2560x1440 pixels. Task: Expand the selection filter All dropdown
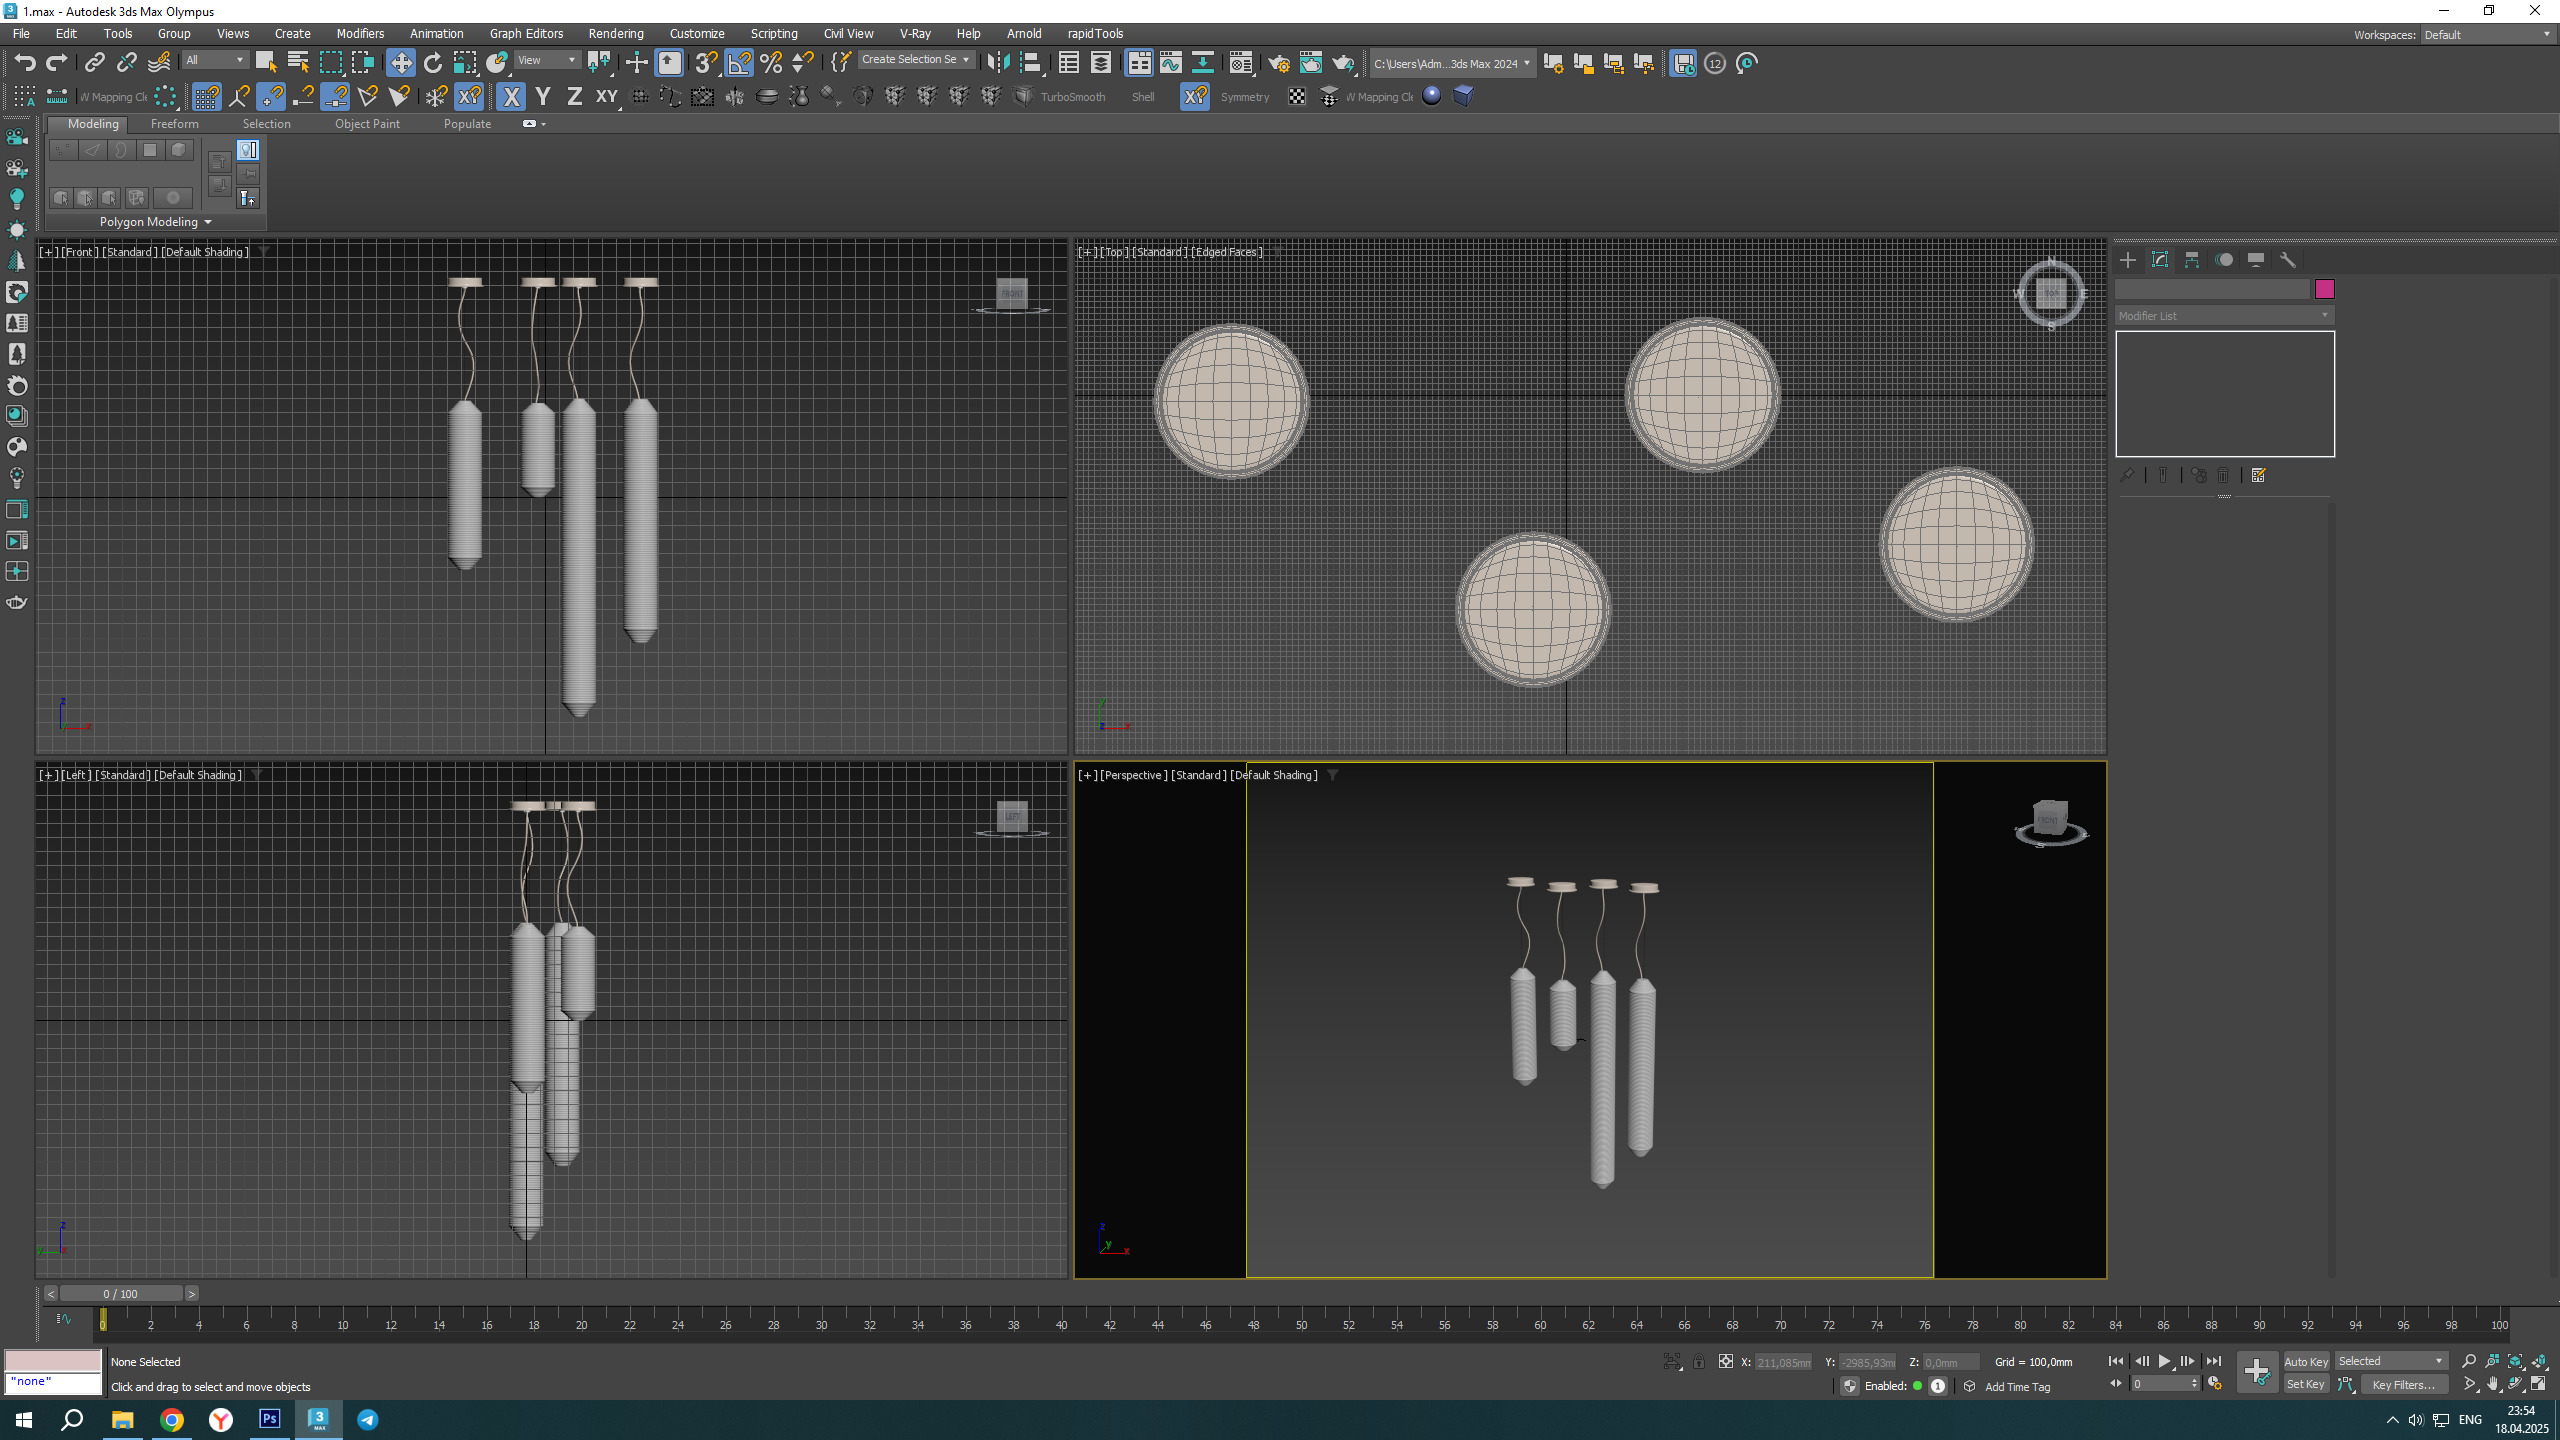[215, 60]
